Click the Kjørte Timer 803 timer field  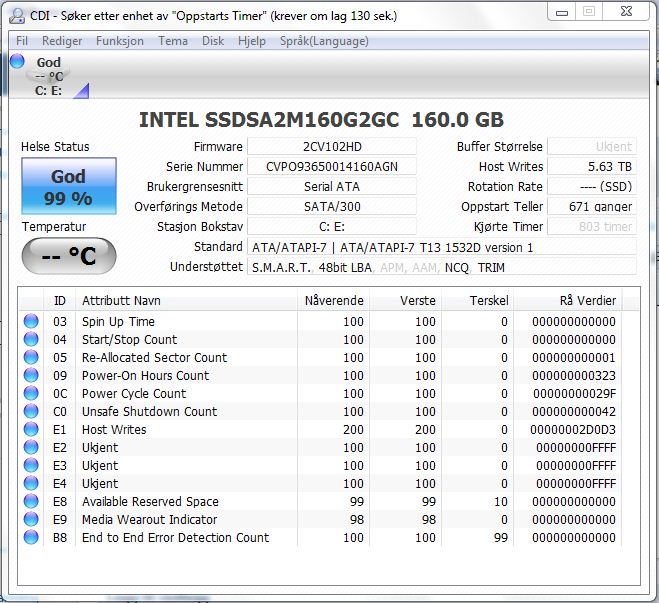tap(592, 227)
